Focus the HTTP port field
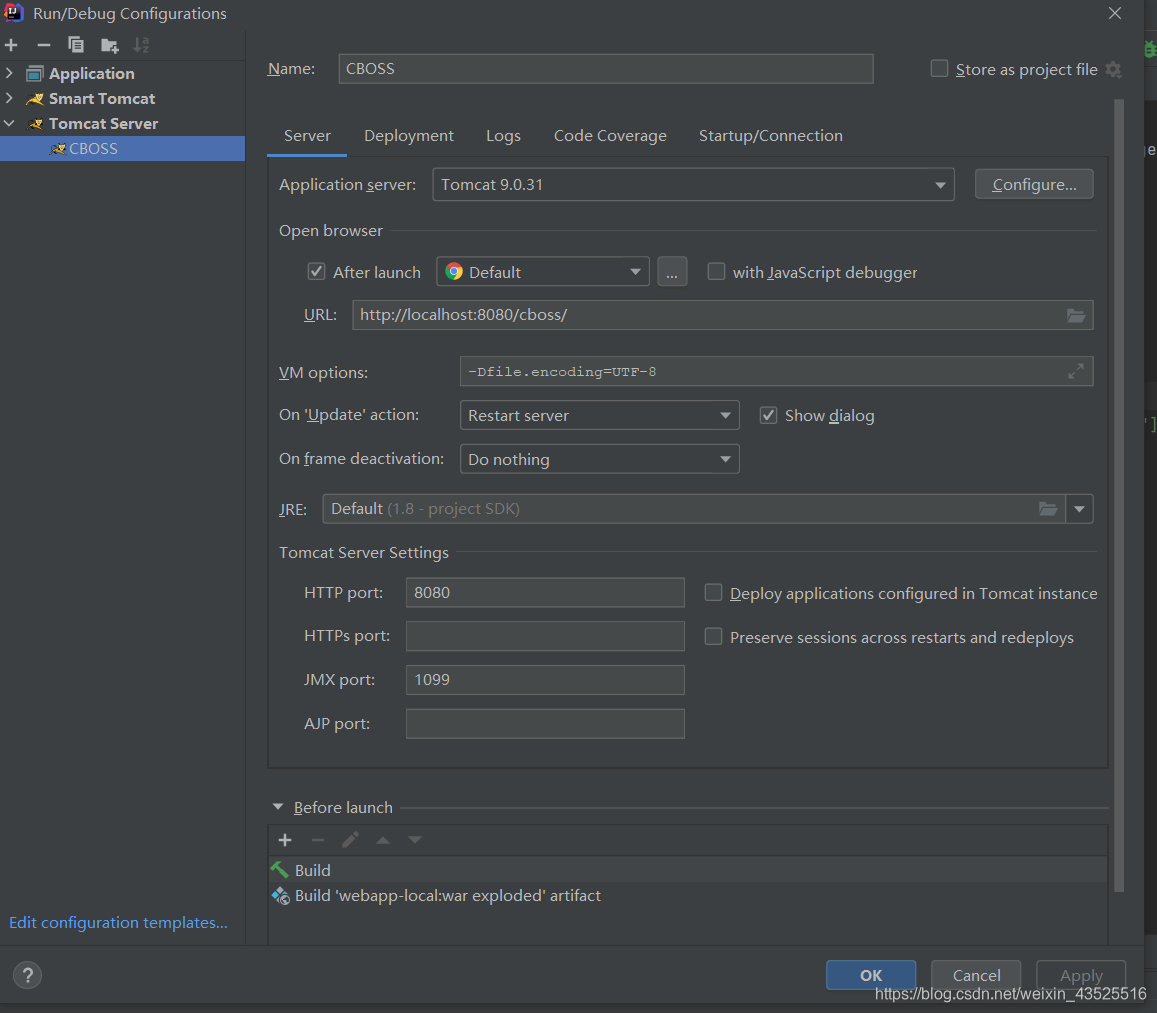This screenshot has height=1013, width=1157. pyautogui.click(x=545, y=592)
